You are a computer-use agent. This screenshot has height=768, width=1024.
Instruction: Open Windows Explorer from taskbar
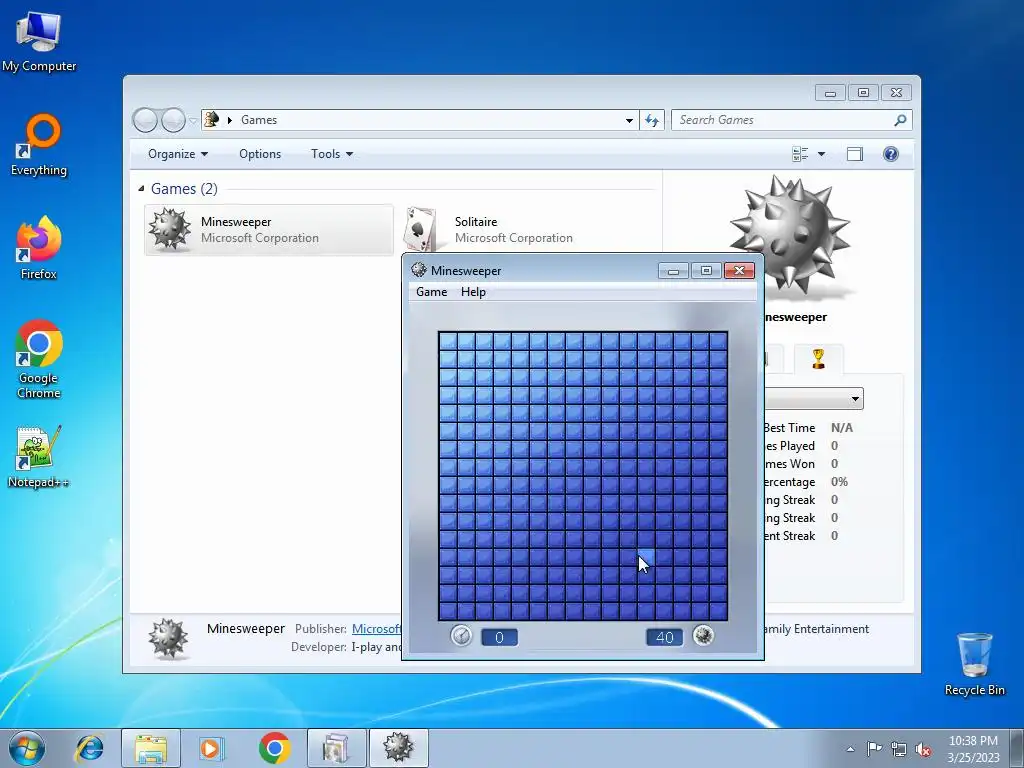(x=151, y=748)
